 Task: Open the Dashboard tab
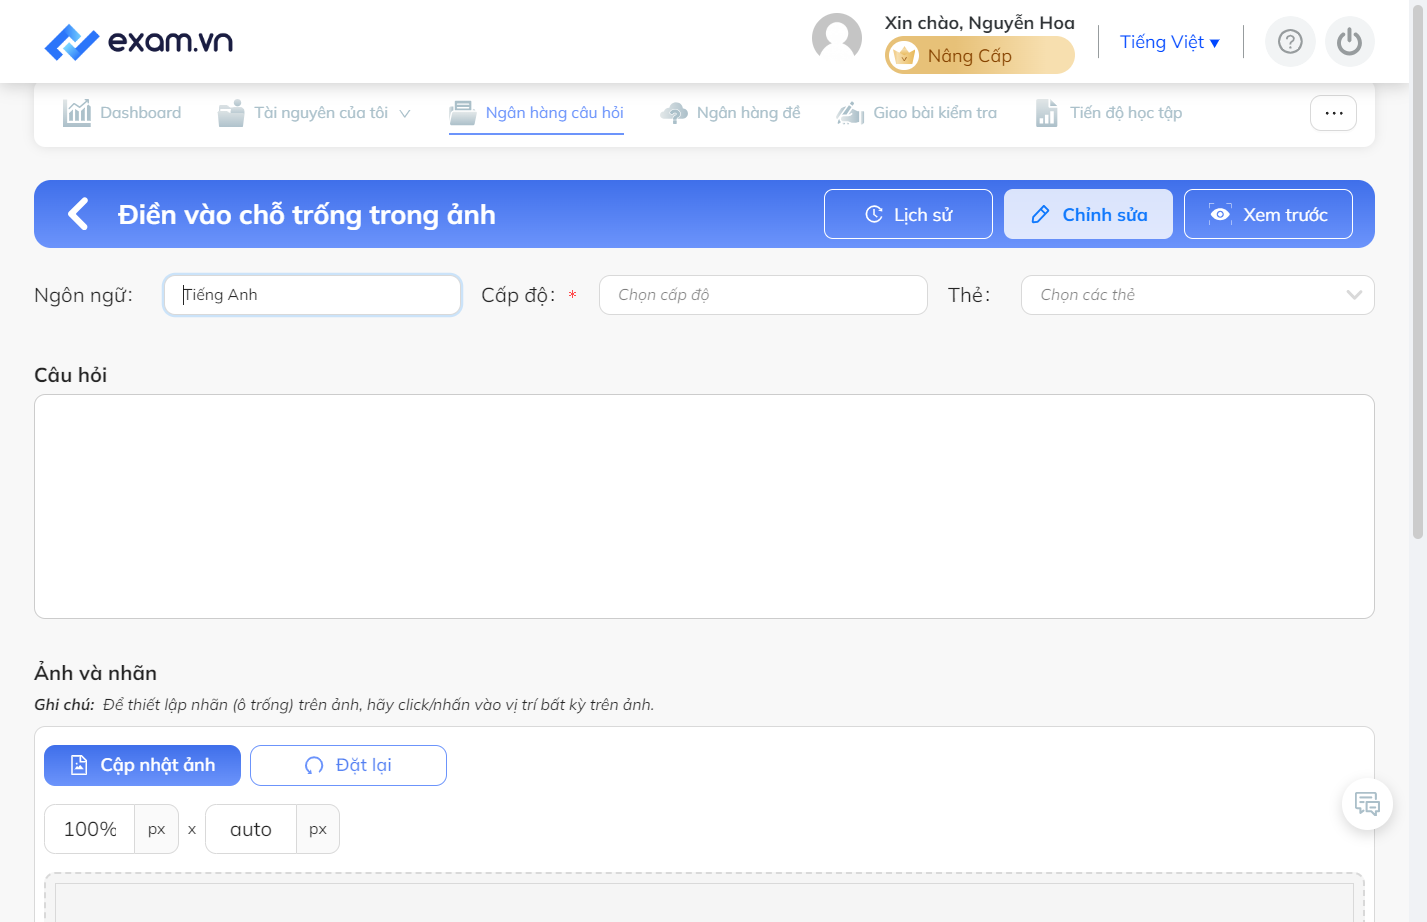click(x=122, y=113)
